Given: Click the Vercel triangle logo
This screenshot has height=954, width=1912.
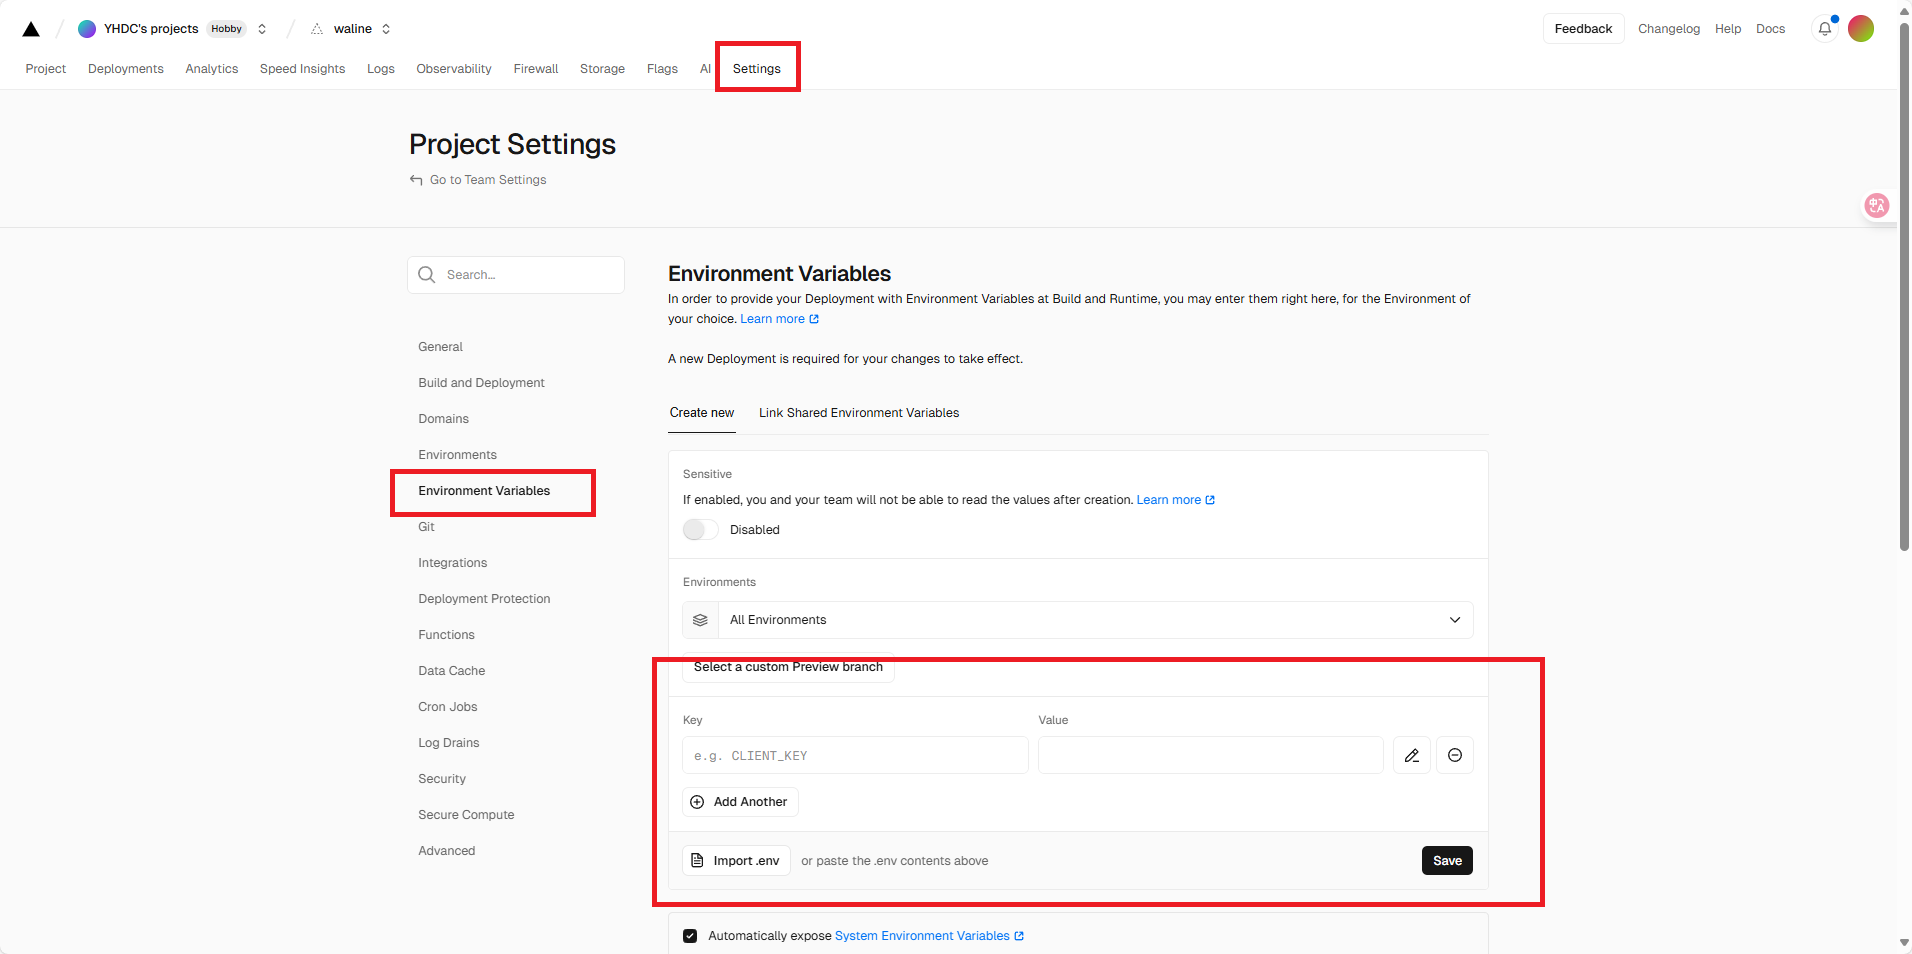Looking at the screenshot, I should [31, 29].
